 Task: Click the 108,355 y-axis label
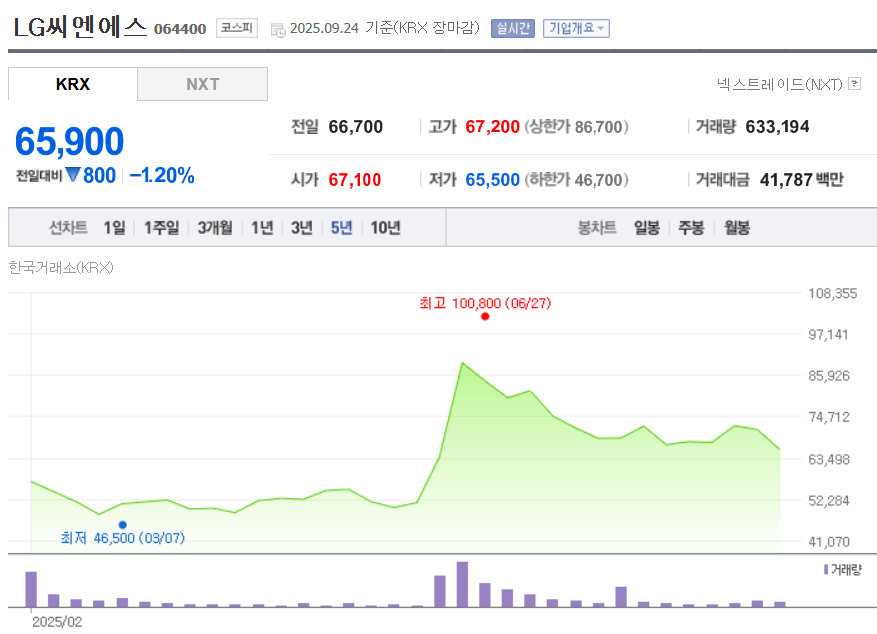point(832,293)
